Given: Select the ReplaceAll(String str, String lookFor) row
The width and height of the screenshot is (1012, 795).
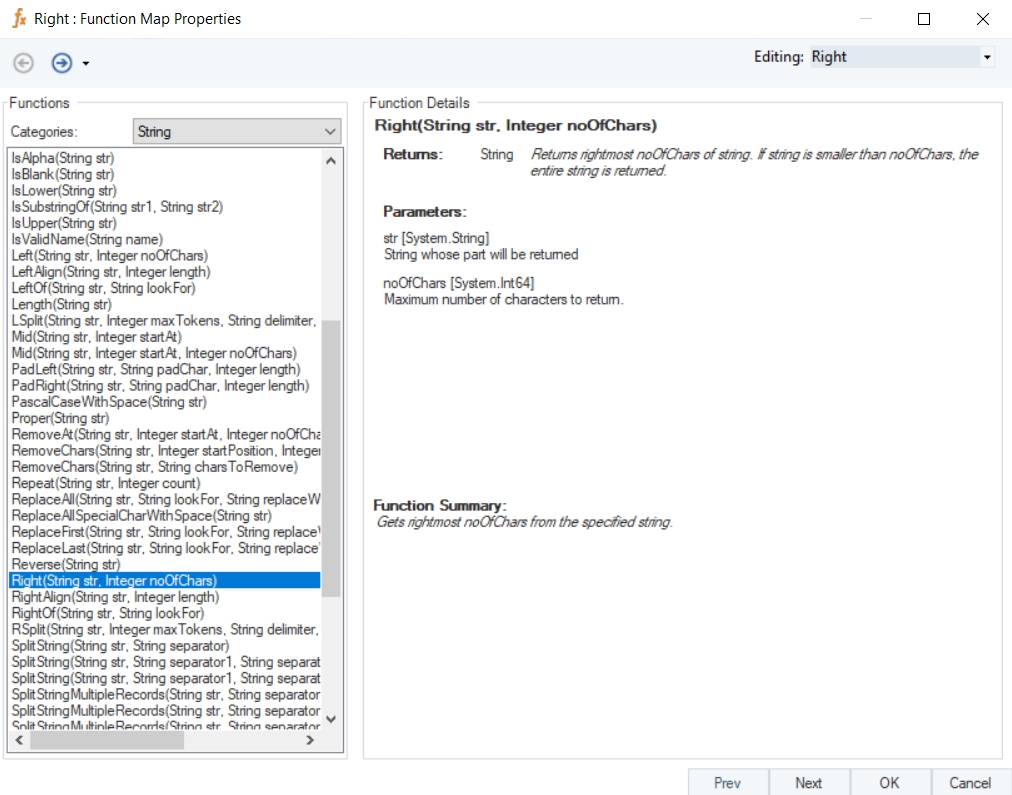Looking at the screenshot, I should pos(165,499).
